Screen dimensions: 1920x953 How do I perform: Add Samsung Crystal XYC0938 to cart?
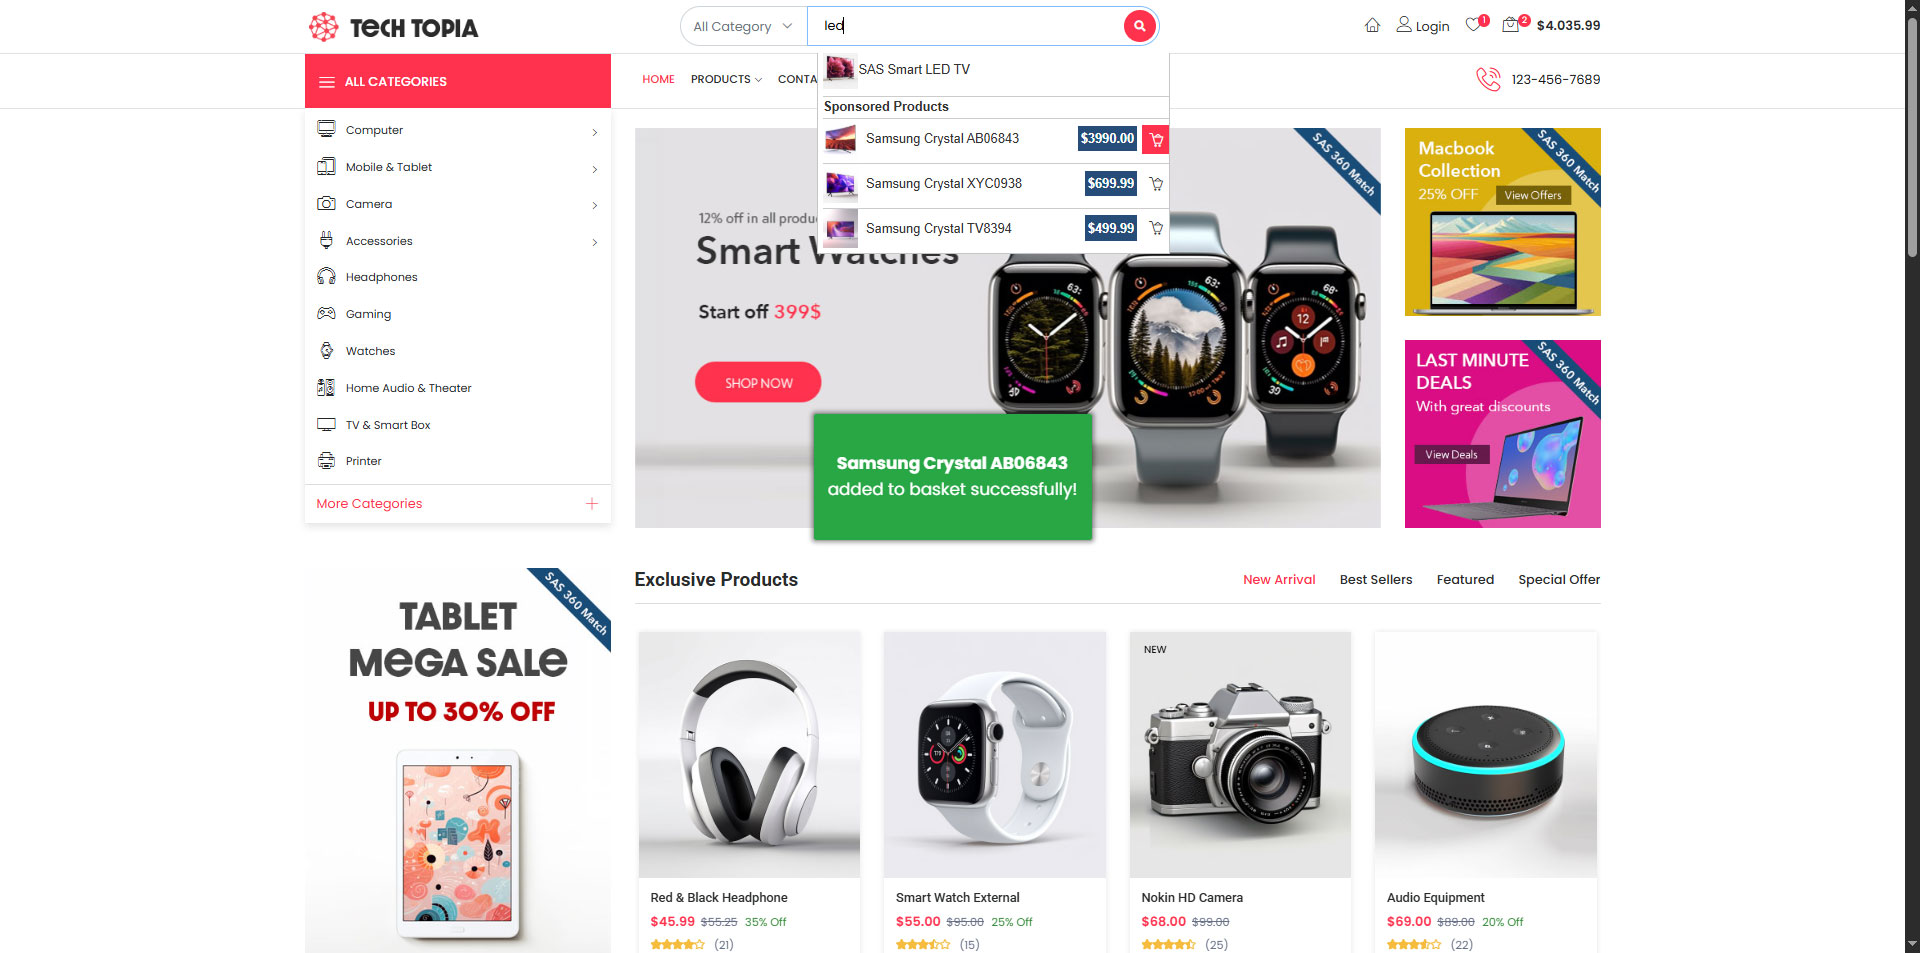pos(1156,184)
